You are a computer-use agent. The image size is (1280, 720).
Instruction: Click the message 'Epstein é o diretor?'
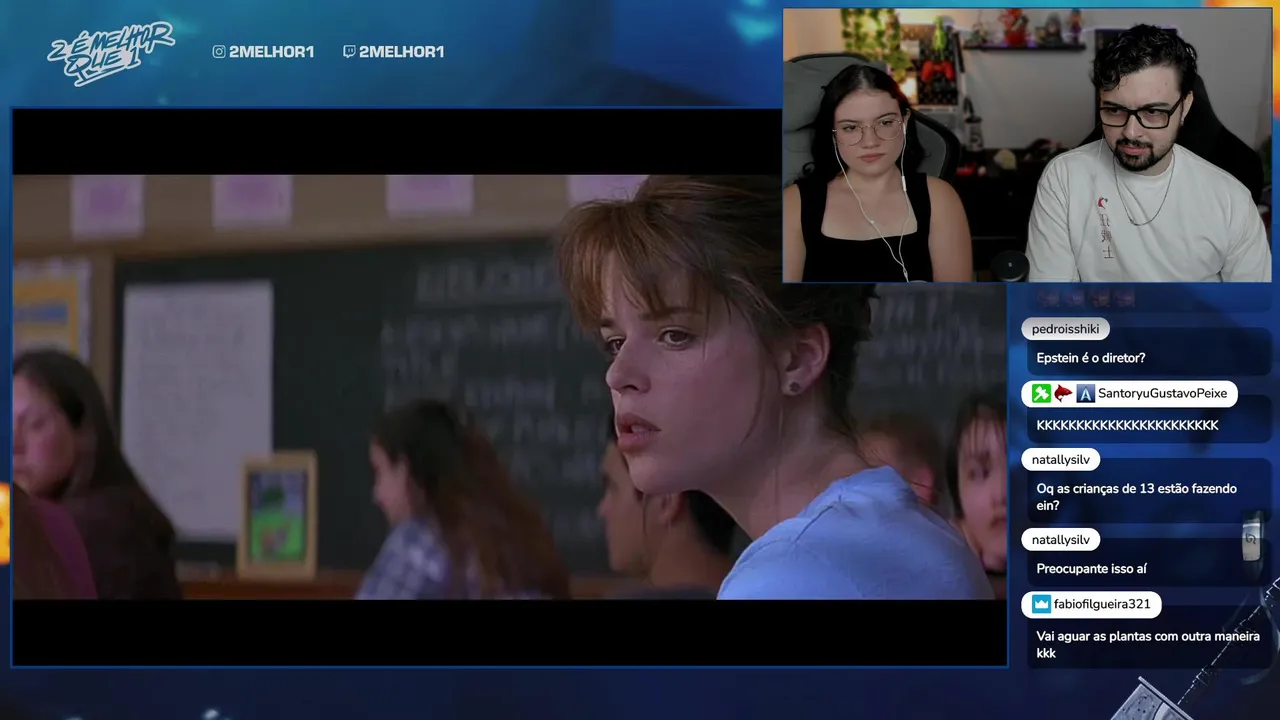pos(1091,358)
